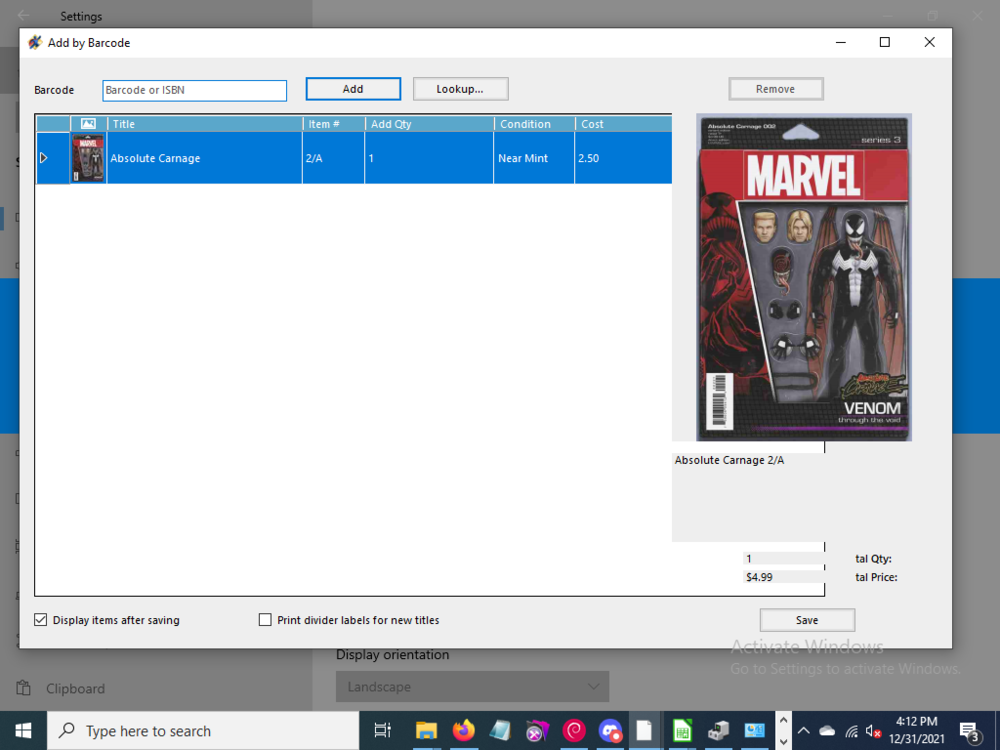Save the barcode additions
The height and width of the screenshot is (750, 1000).
point(807,619)
